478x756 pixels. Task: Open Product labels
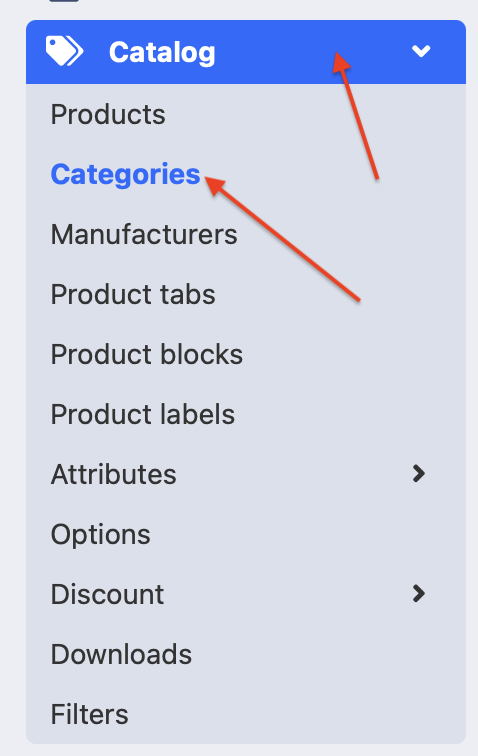tap(143, 414)
